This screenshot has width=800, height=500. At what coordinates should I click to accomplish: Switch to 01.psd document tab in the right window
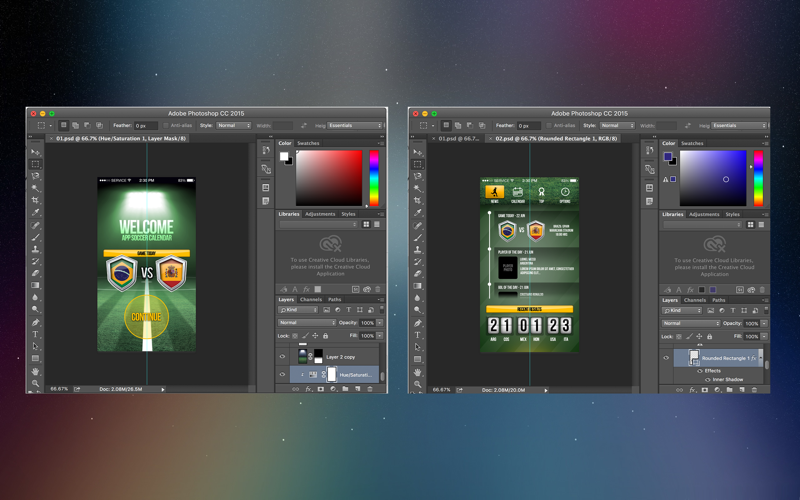click(455, 138)
